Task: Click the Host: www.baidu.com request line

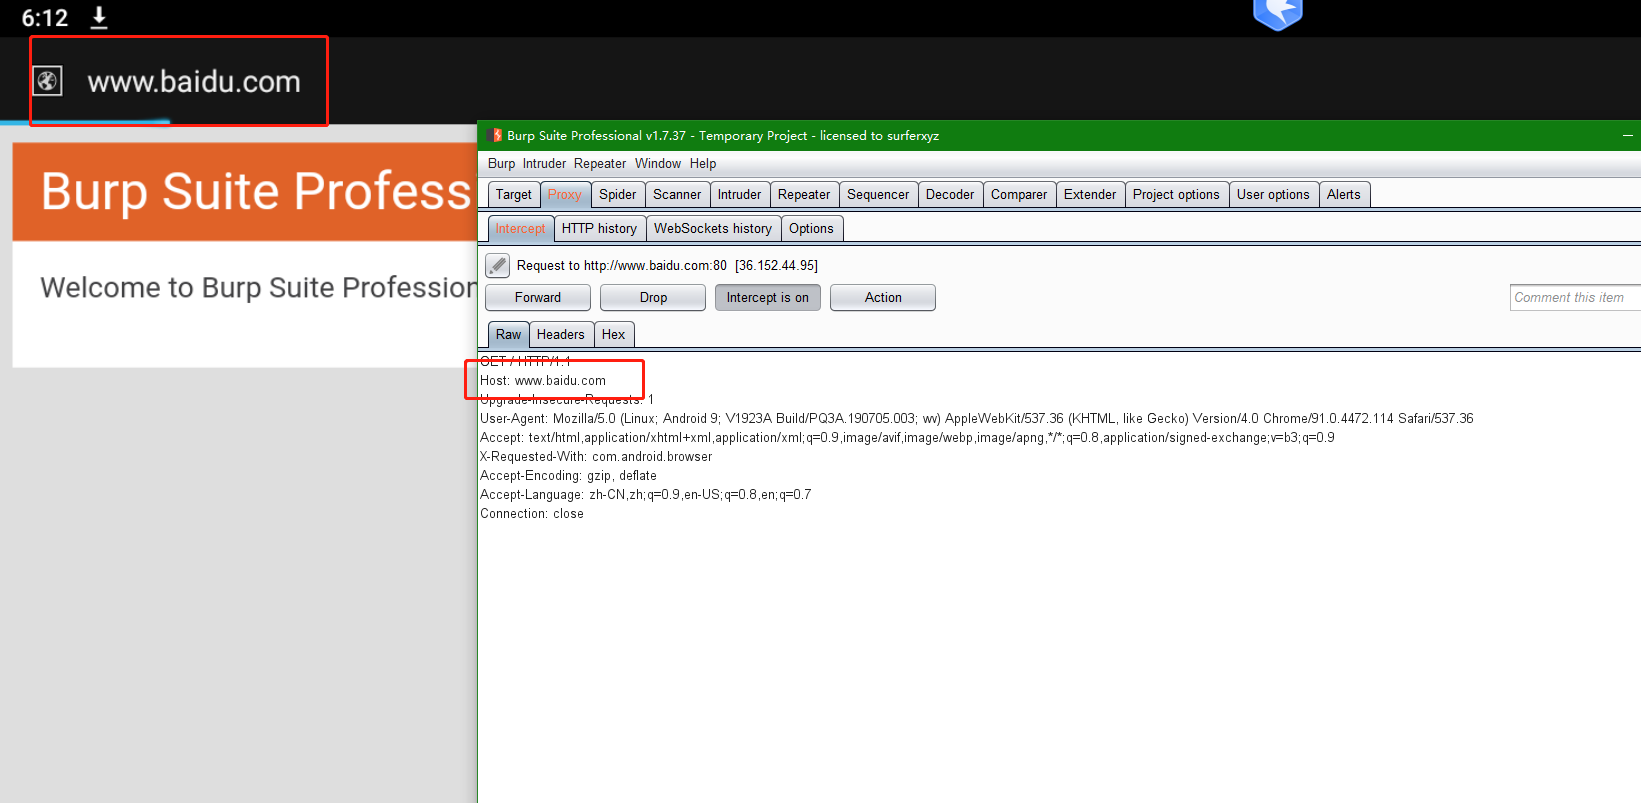Action: (x=543, y=380)
